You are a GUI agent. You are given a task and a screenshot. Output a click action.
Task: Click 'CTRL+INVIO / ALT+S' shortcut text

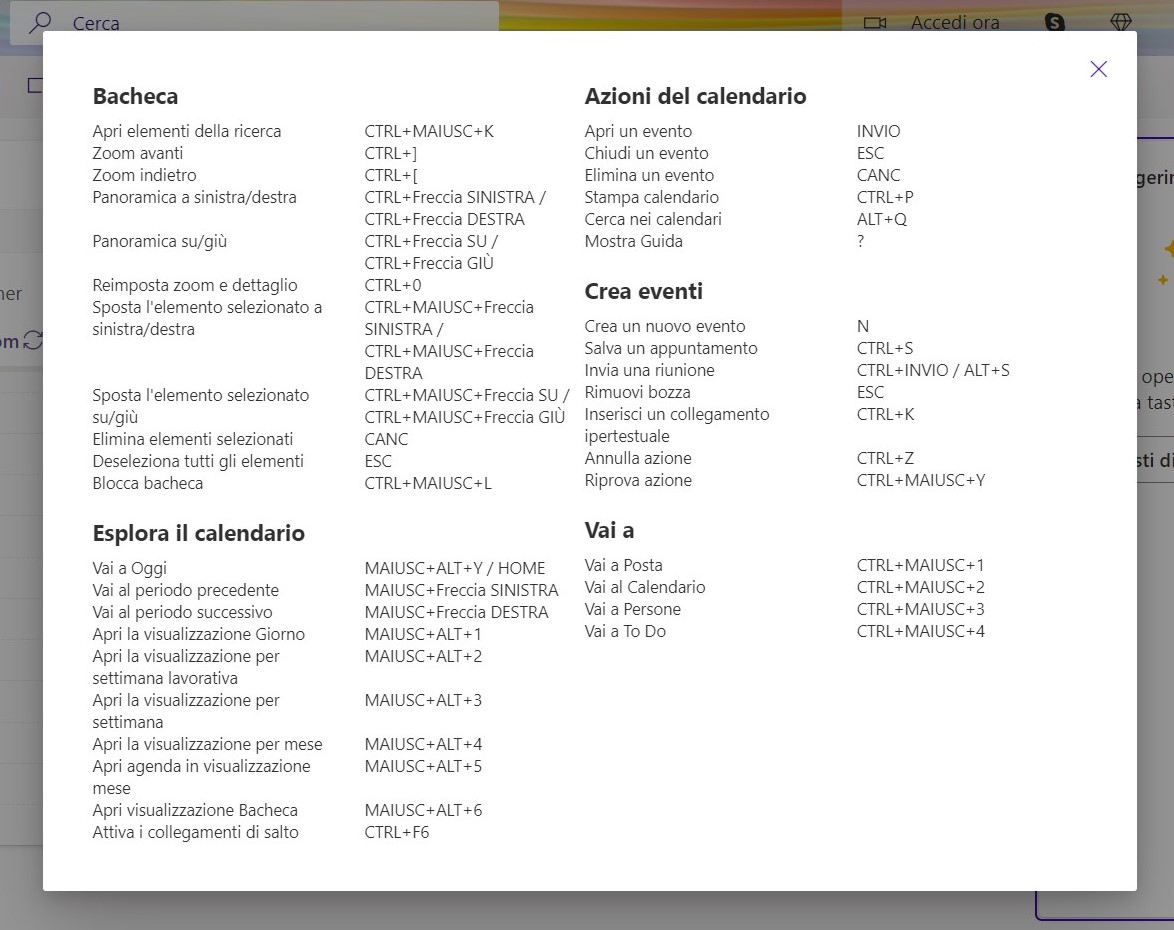(933, 370)
